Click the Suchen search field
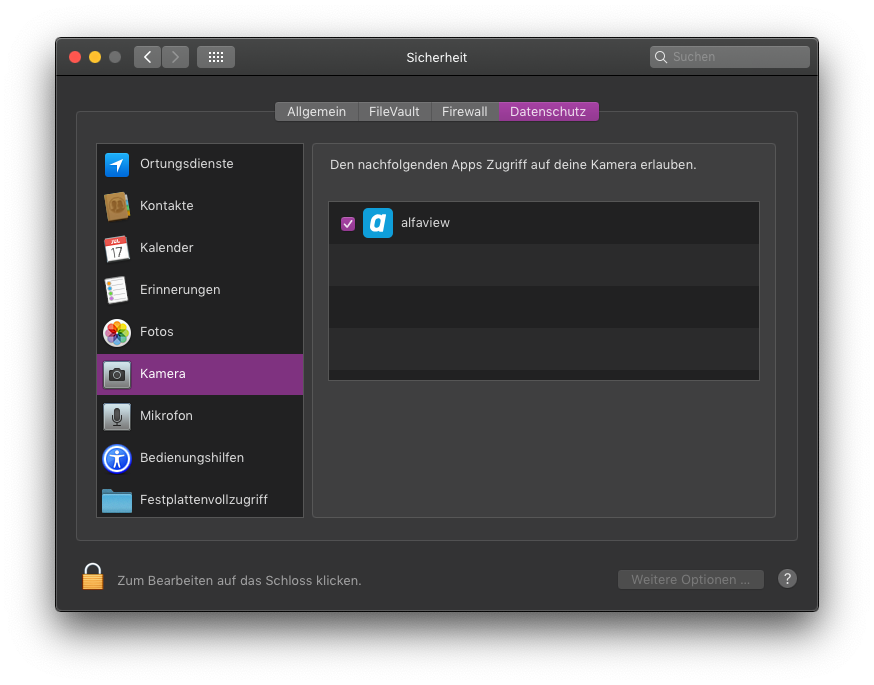The width and height of the screenshot is (874, 685). [x=735, y=57]
